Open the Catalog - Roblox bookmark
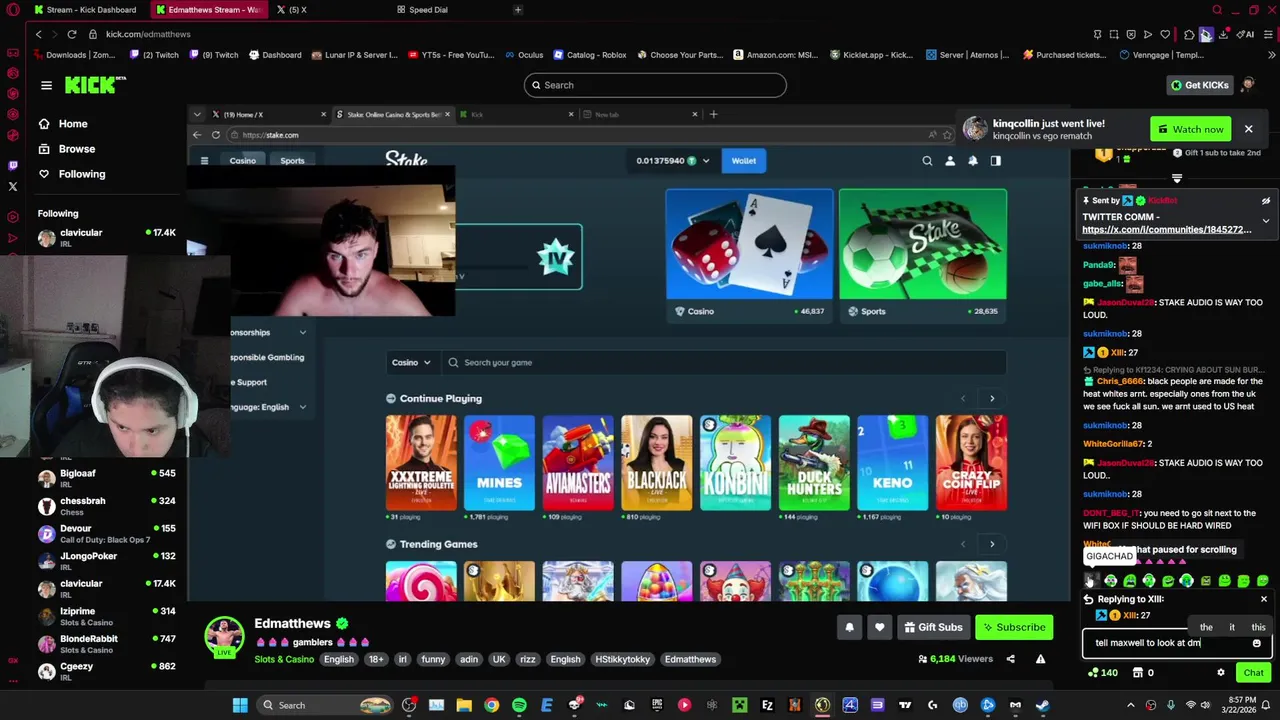The width and height of the screenshot is (1280, 720). pyautogui.click(x=589, y=55)
